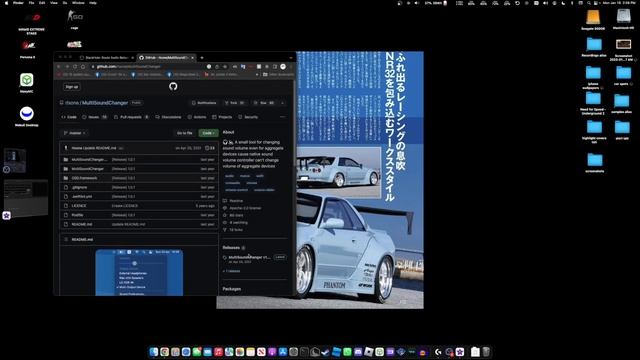Open the Pull requests tab

click(132, 117)
